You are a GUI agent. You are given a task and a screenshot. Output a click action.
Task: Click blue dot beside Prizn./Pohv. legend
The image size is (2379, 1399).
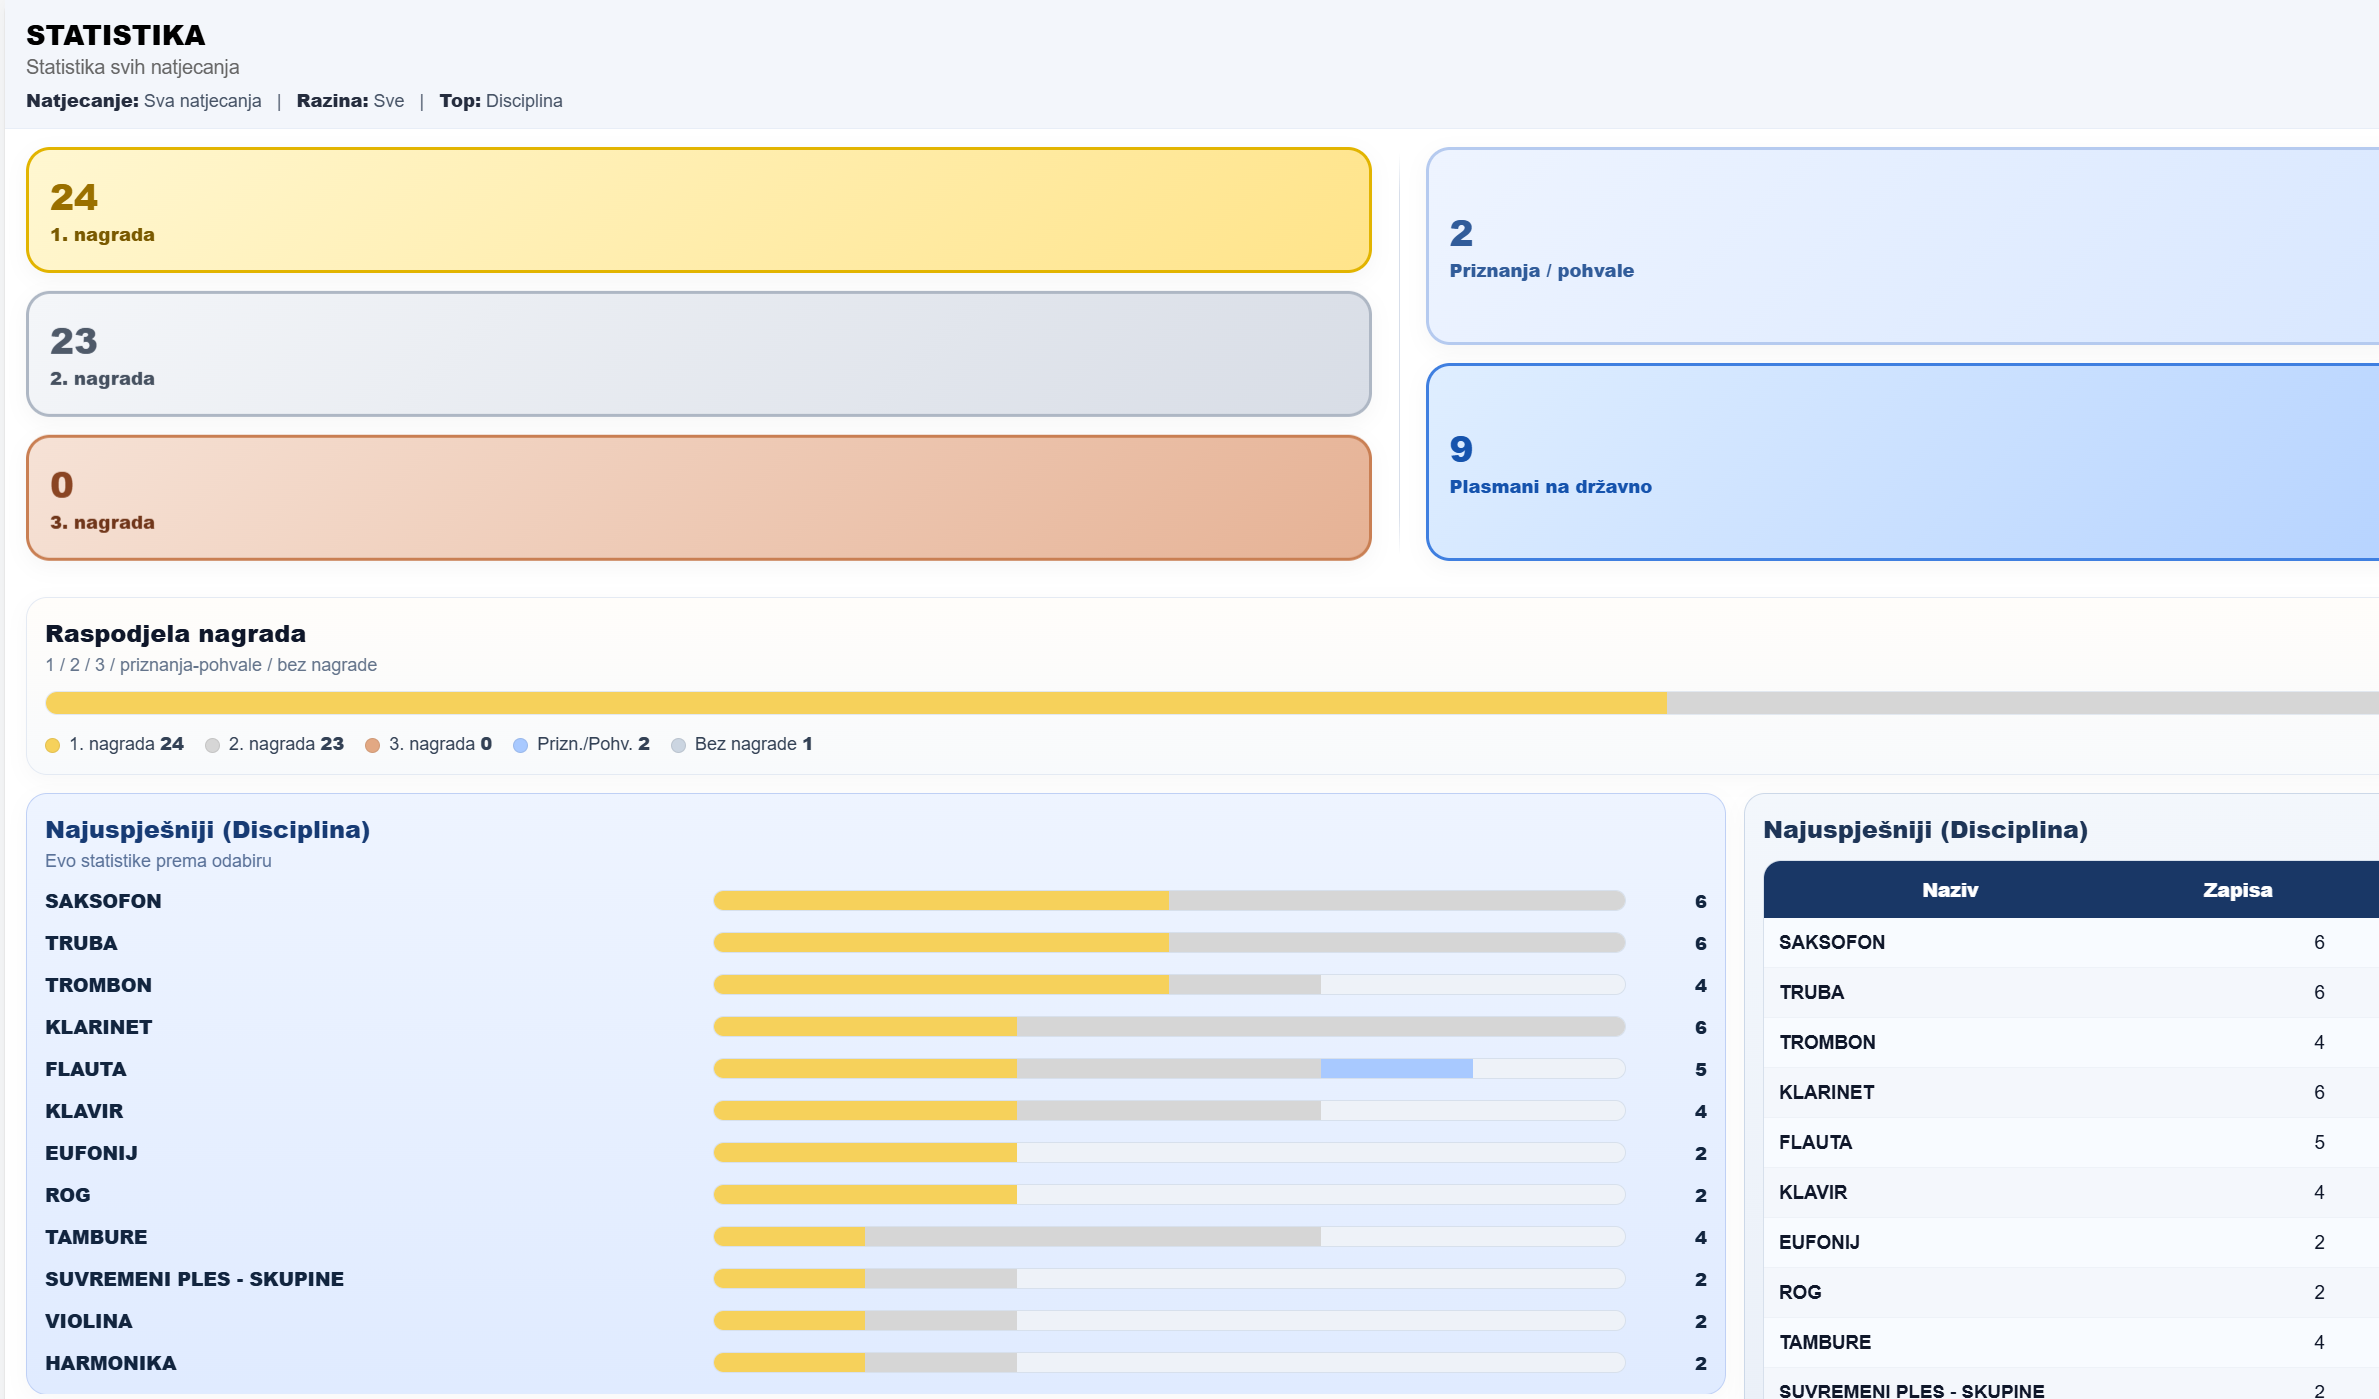click(x=521, y=745)
